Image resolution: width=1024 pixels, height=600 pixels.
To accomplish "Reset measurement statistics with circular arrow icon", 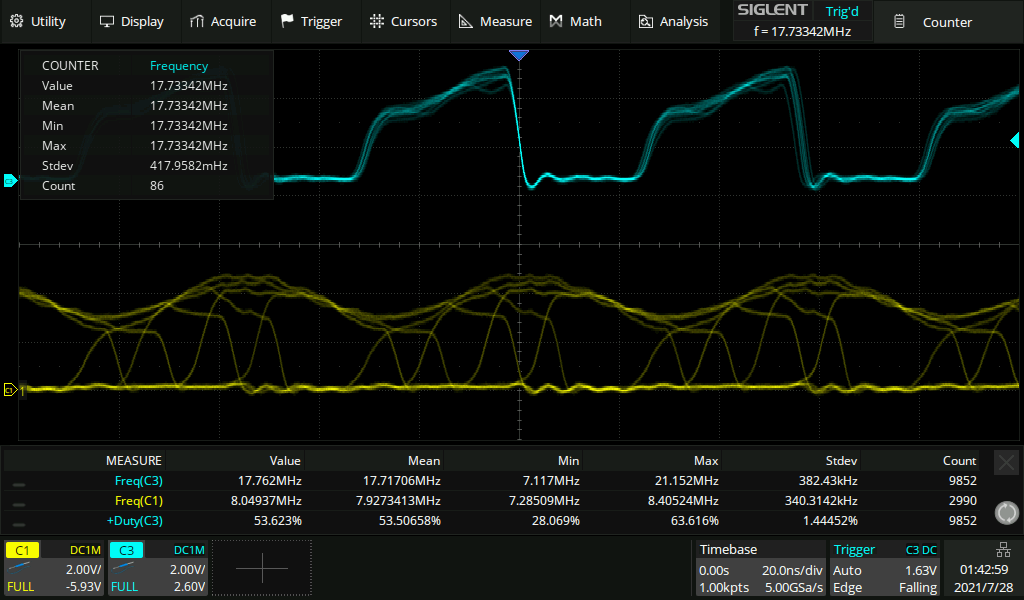I will point(1006,513).
